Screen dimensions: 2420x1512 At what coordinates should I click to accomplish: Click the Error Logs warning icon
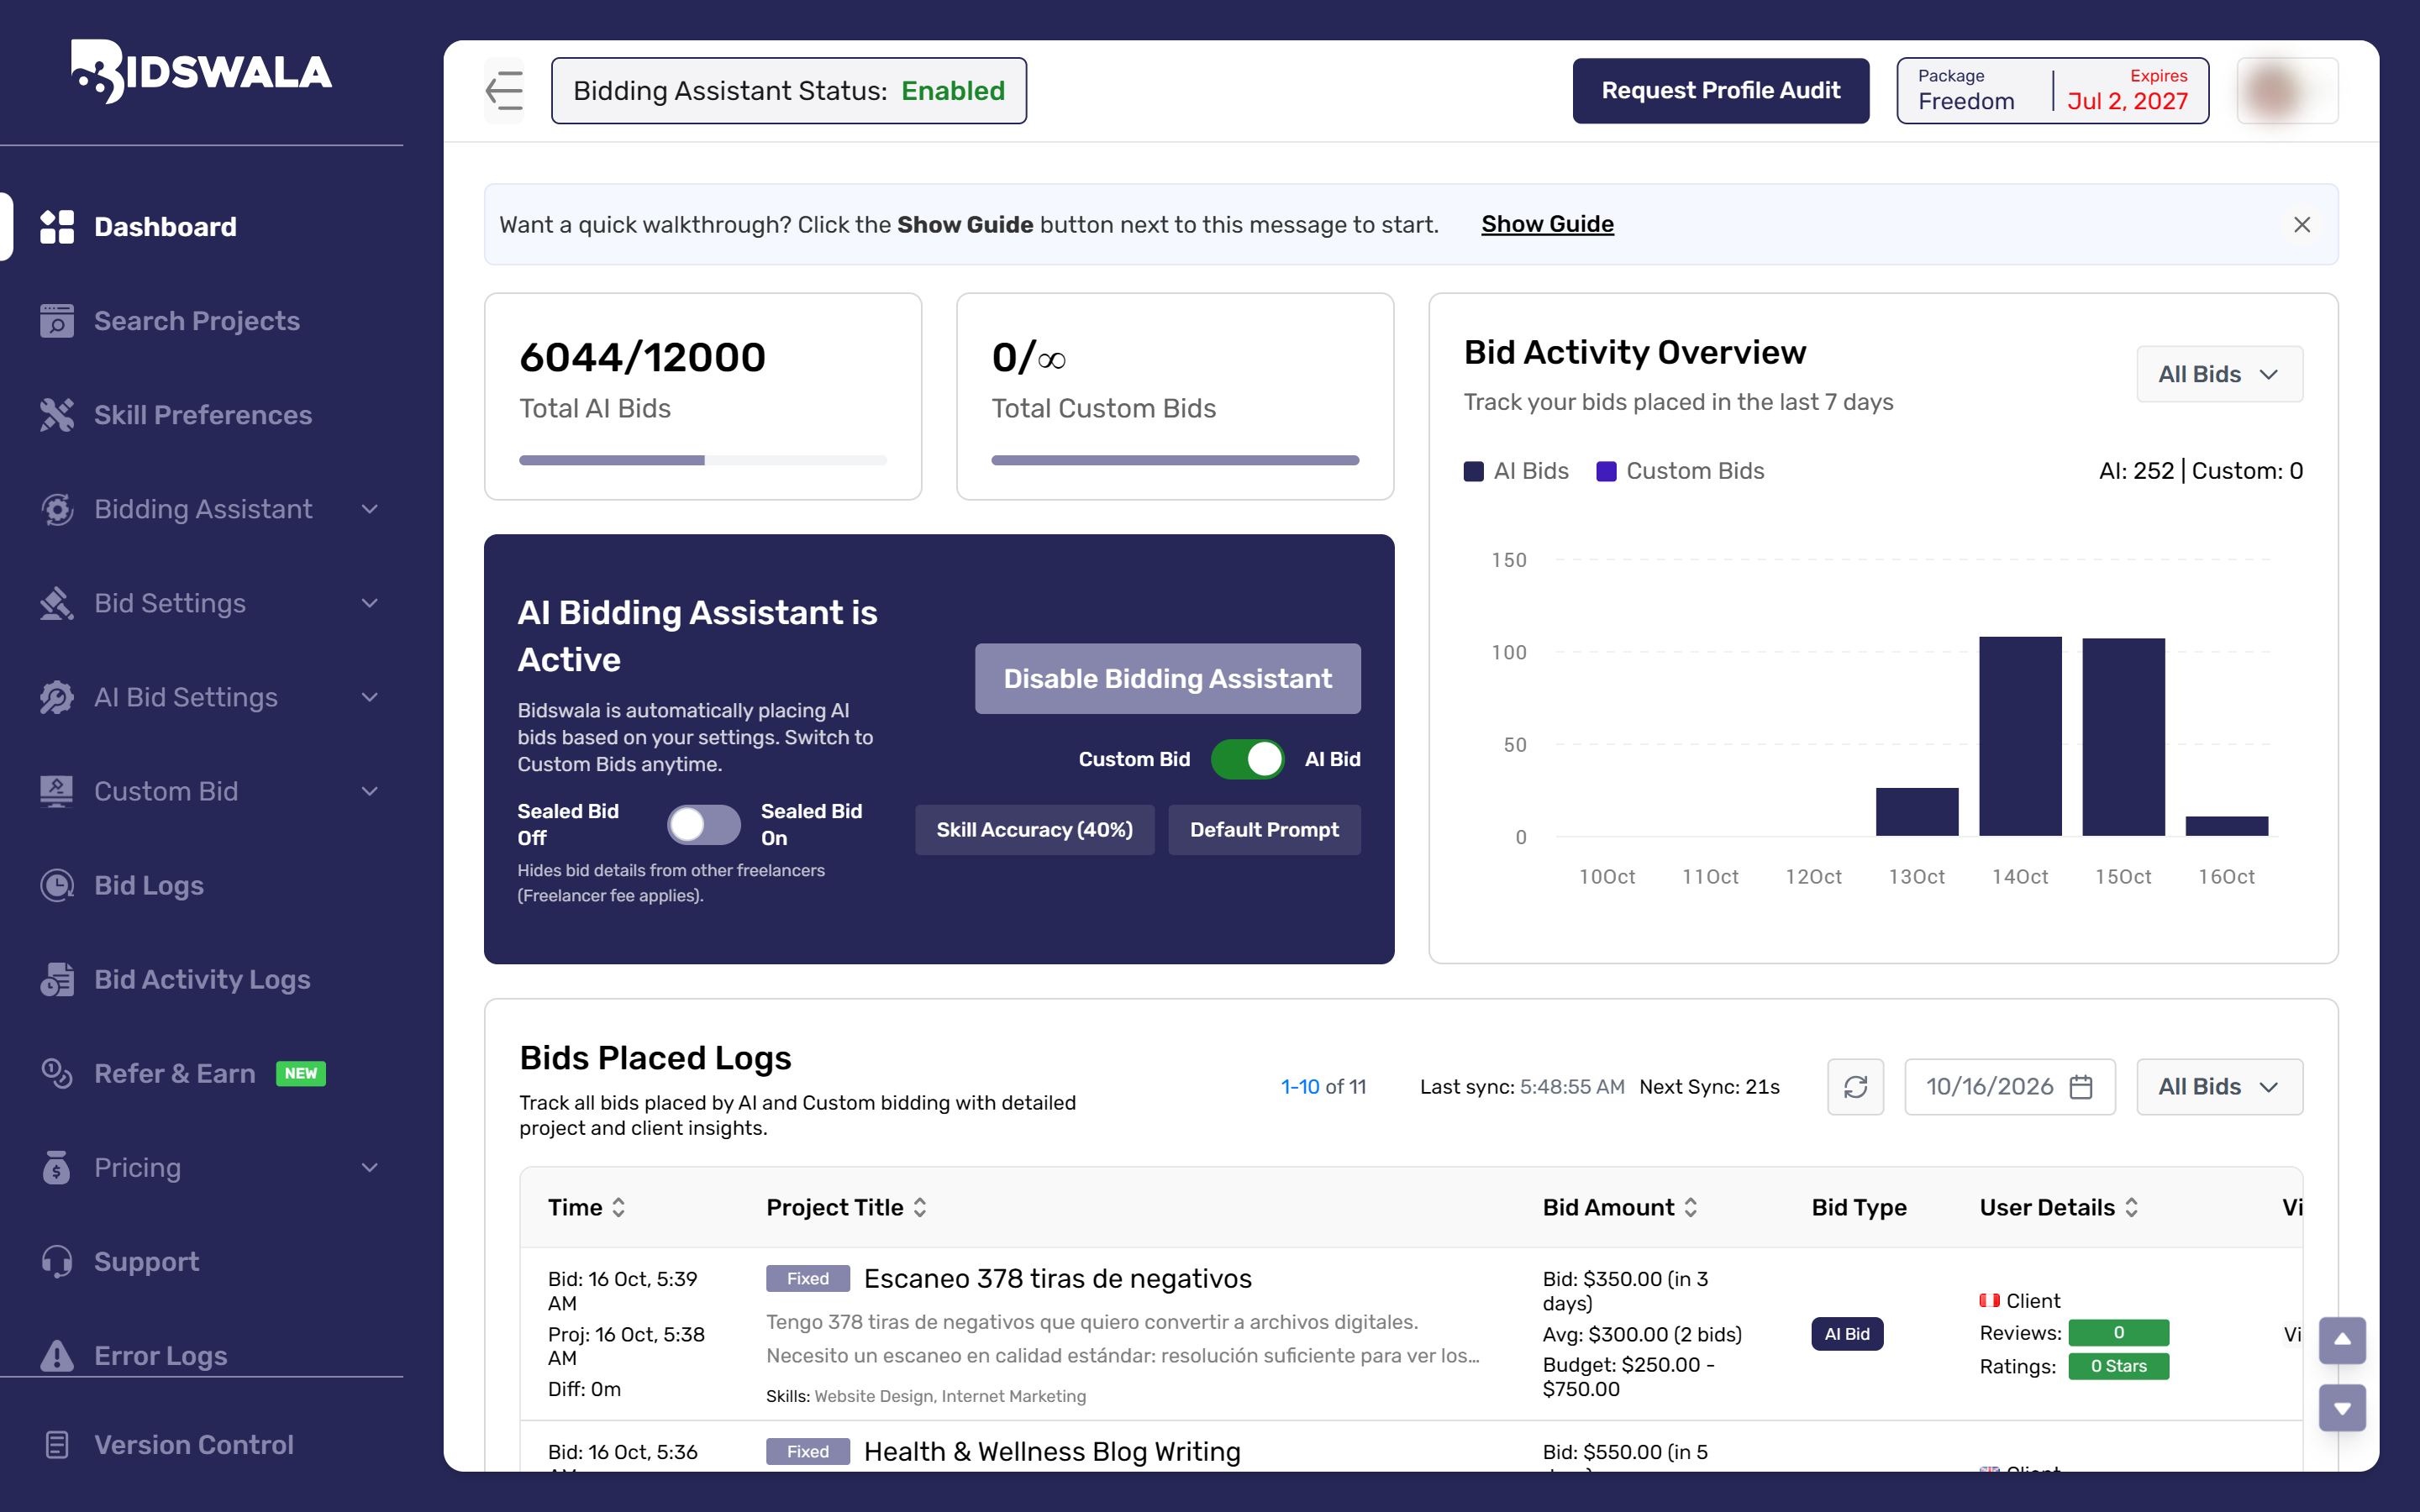(x=57, y=1355)
